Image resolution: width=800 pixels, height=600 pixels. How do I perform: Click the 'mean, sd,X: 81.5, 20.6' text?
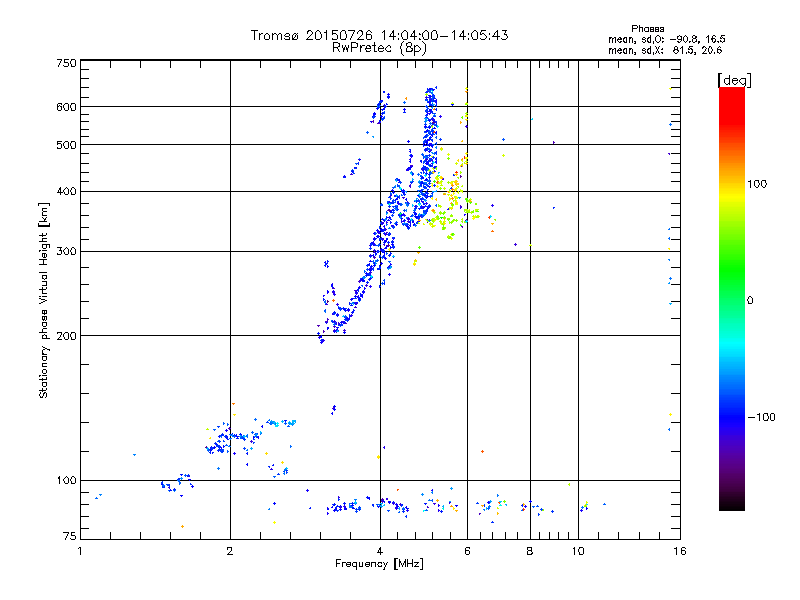click(x=665, y=50)
